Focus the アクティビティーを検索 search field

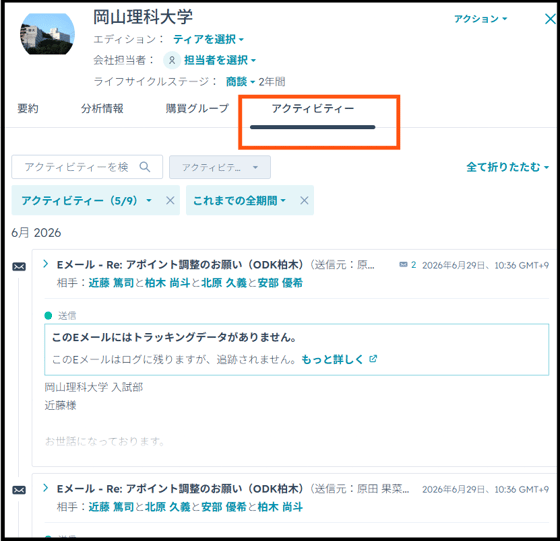[x=87, y=167]
